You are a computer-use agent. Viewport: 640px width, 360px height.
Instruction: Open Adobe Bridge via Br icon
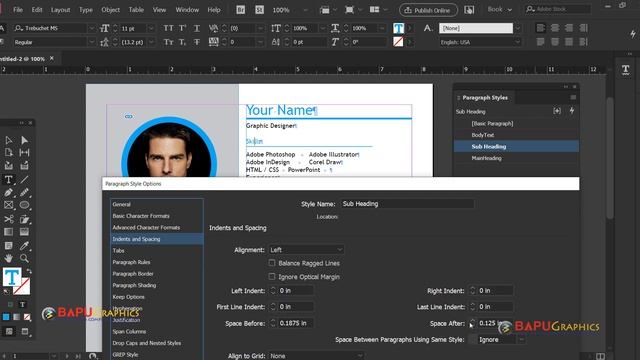click(241, 10)
